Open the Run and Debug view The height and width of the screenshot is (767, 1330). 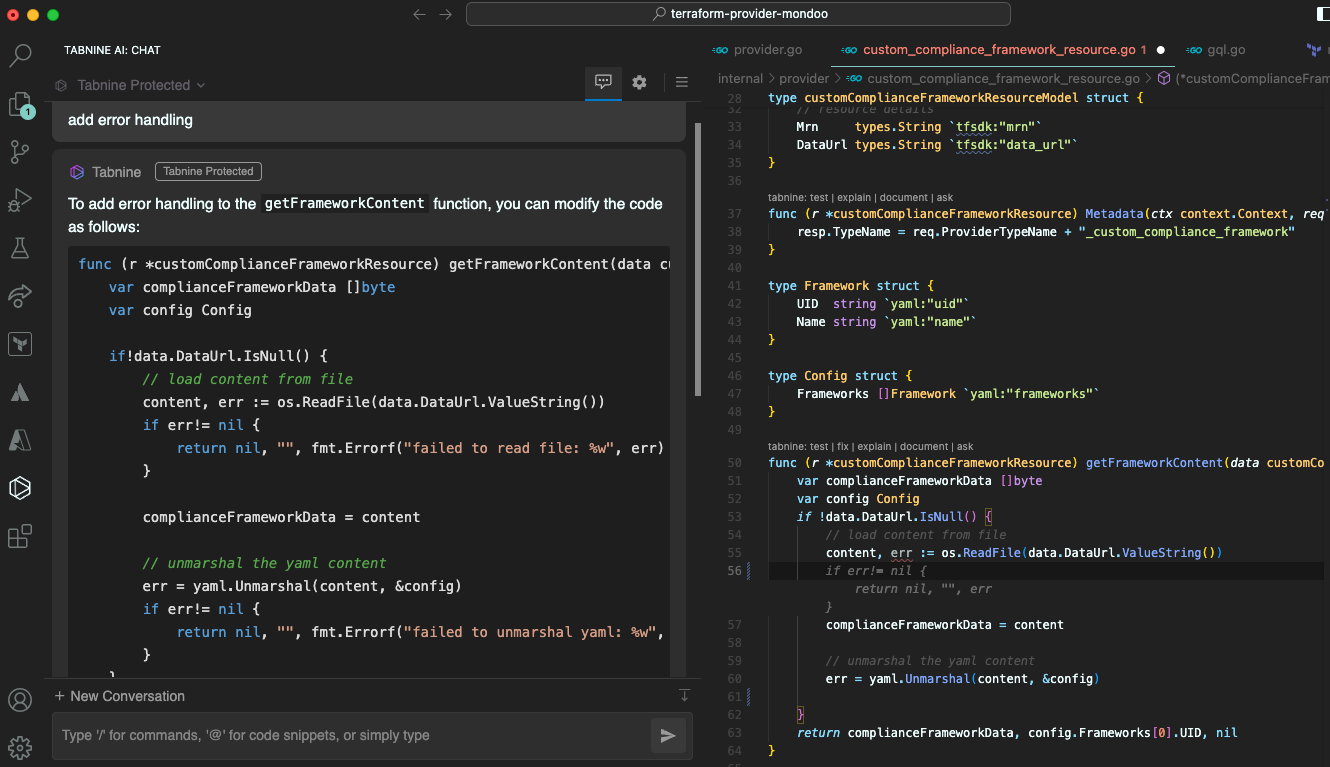tap(20, 200)
